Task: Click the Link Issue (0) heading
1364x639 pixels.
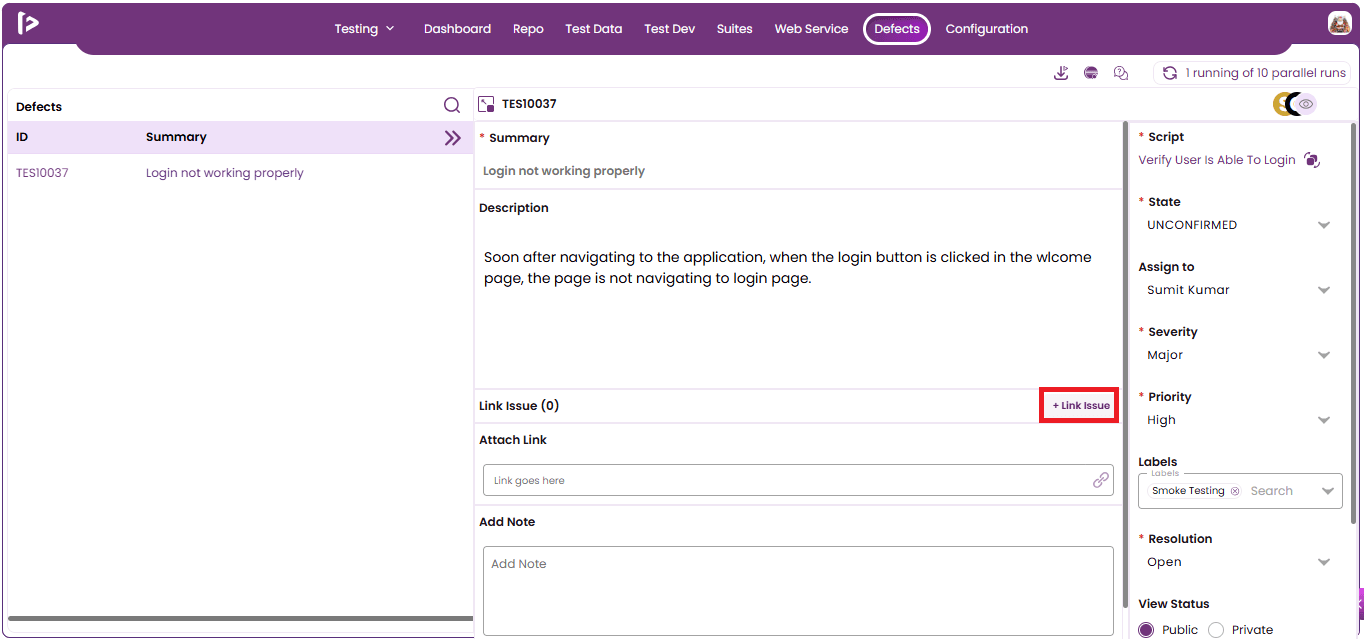Action: point(519,406)
